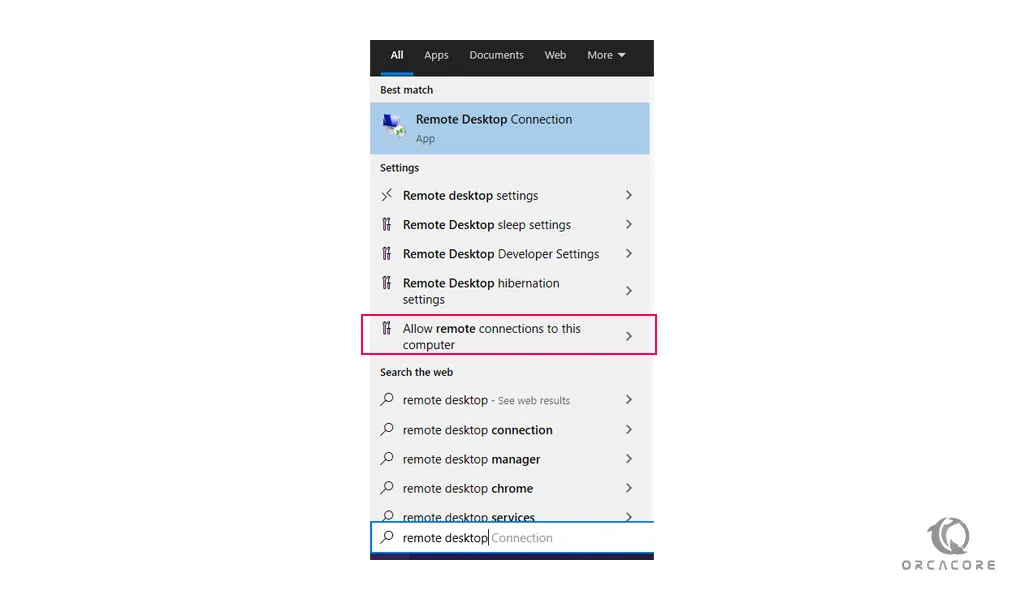Click the icon beside Remote Desktop Developer Settings

point(387,254)
